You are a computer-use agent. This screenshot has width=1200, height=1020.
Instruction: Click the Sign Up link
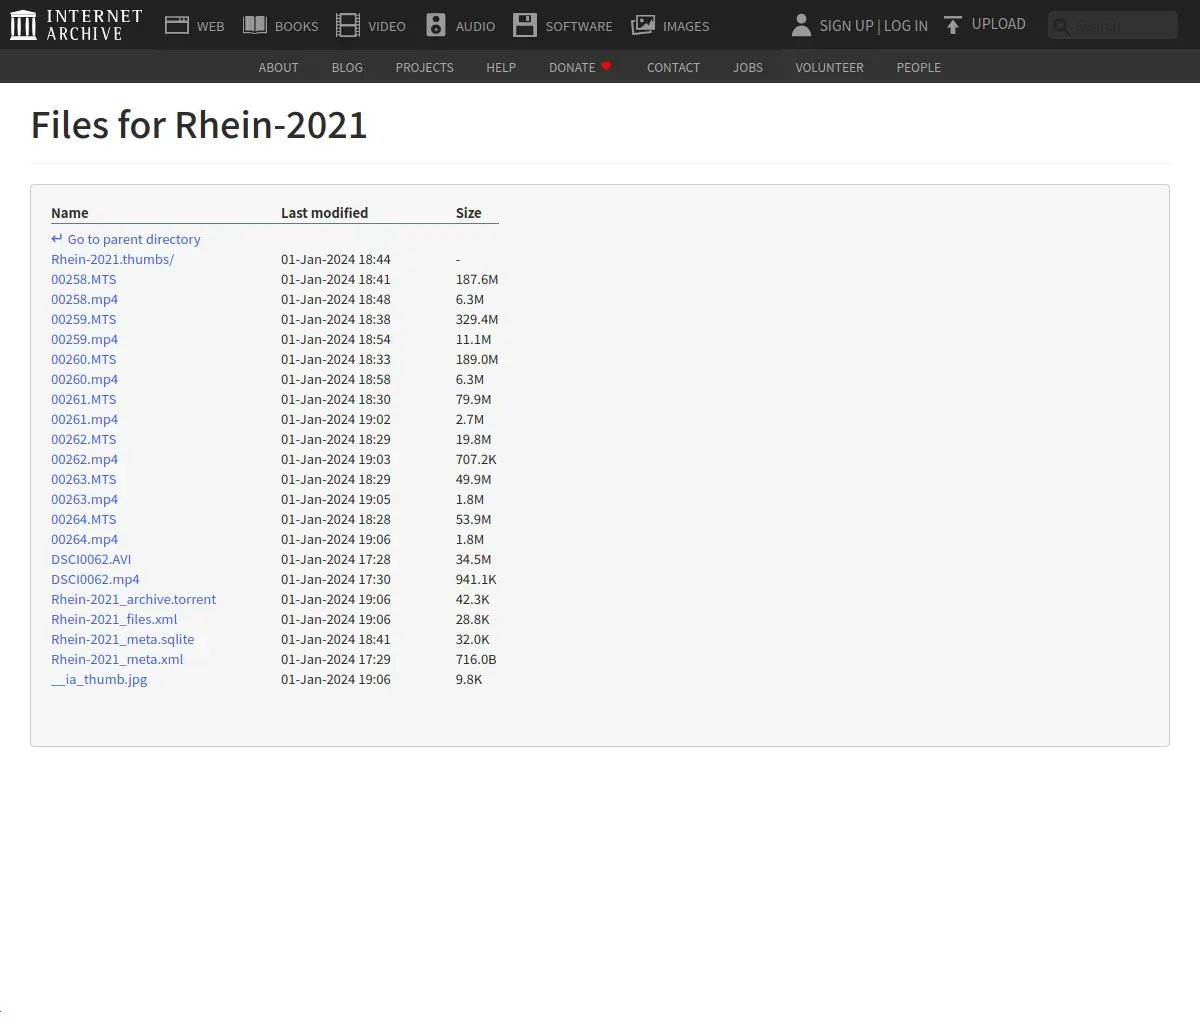click(846, 25)
